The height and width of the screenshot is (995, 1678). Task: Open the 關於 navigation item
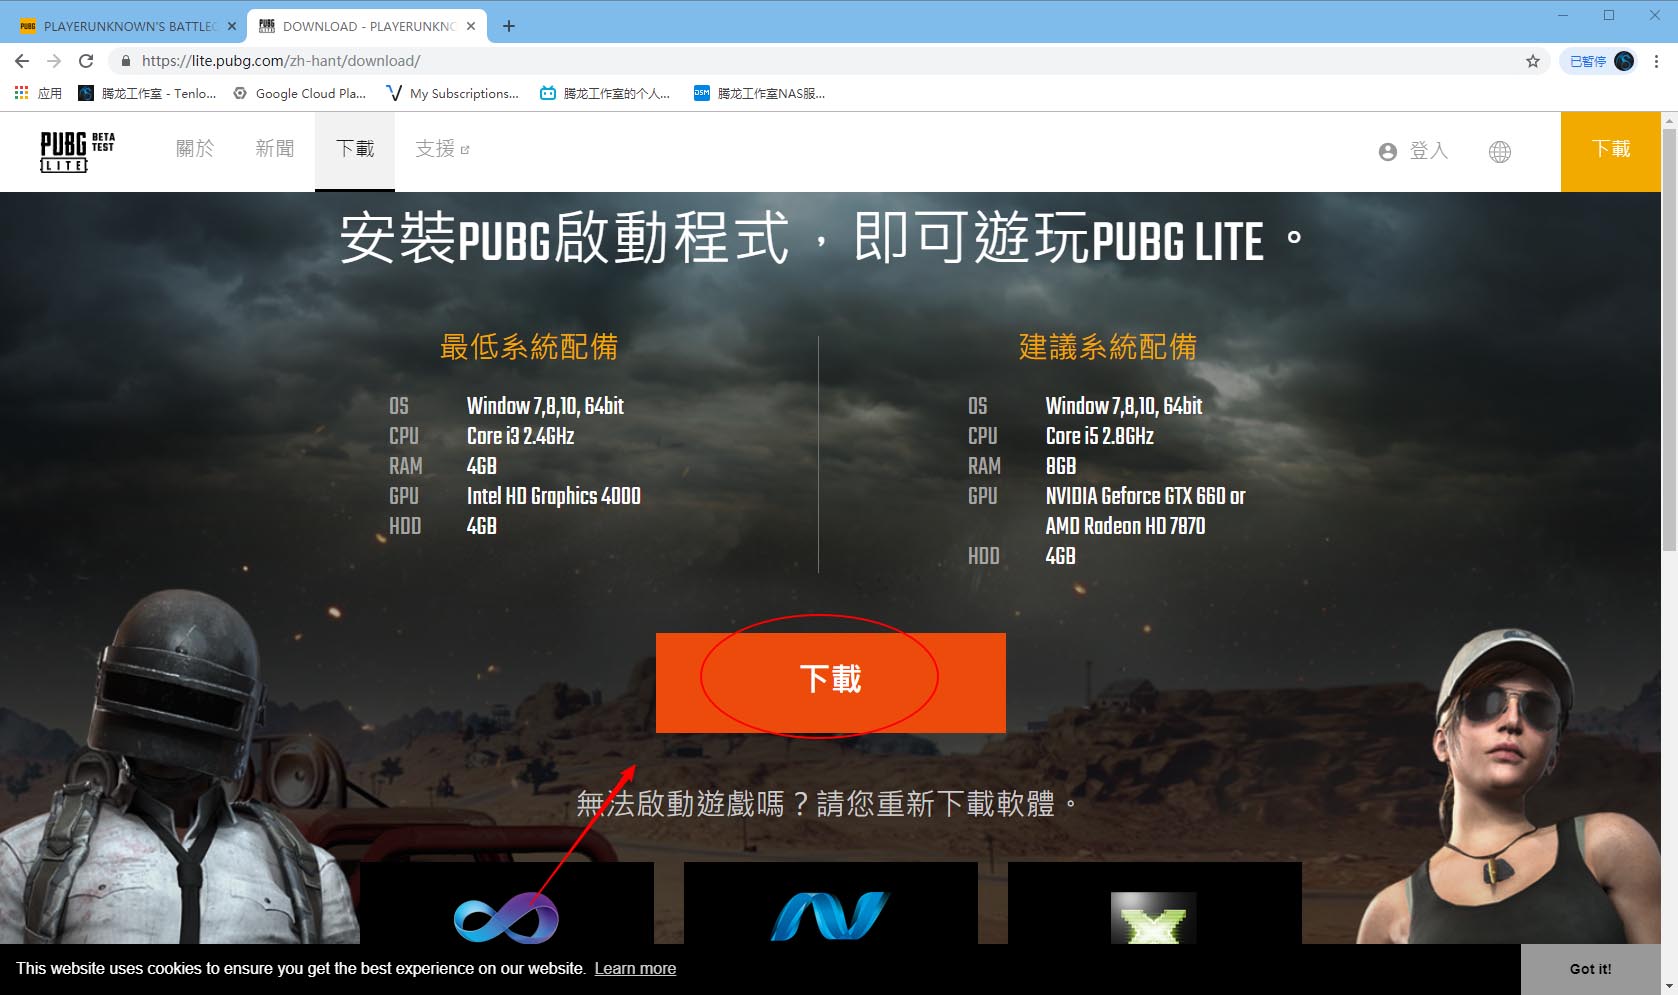[x=195, y=149]
